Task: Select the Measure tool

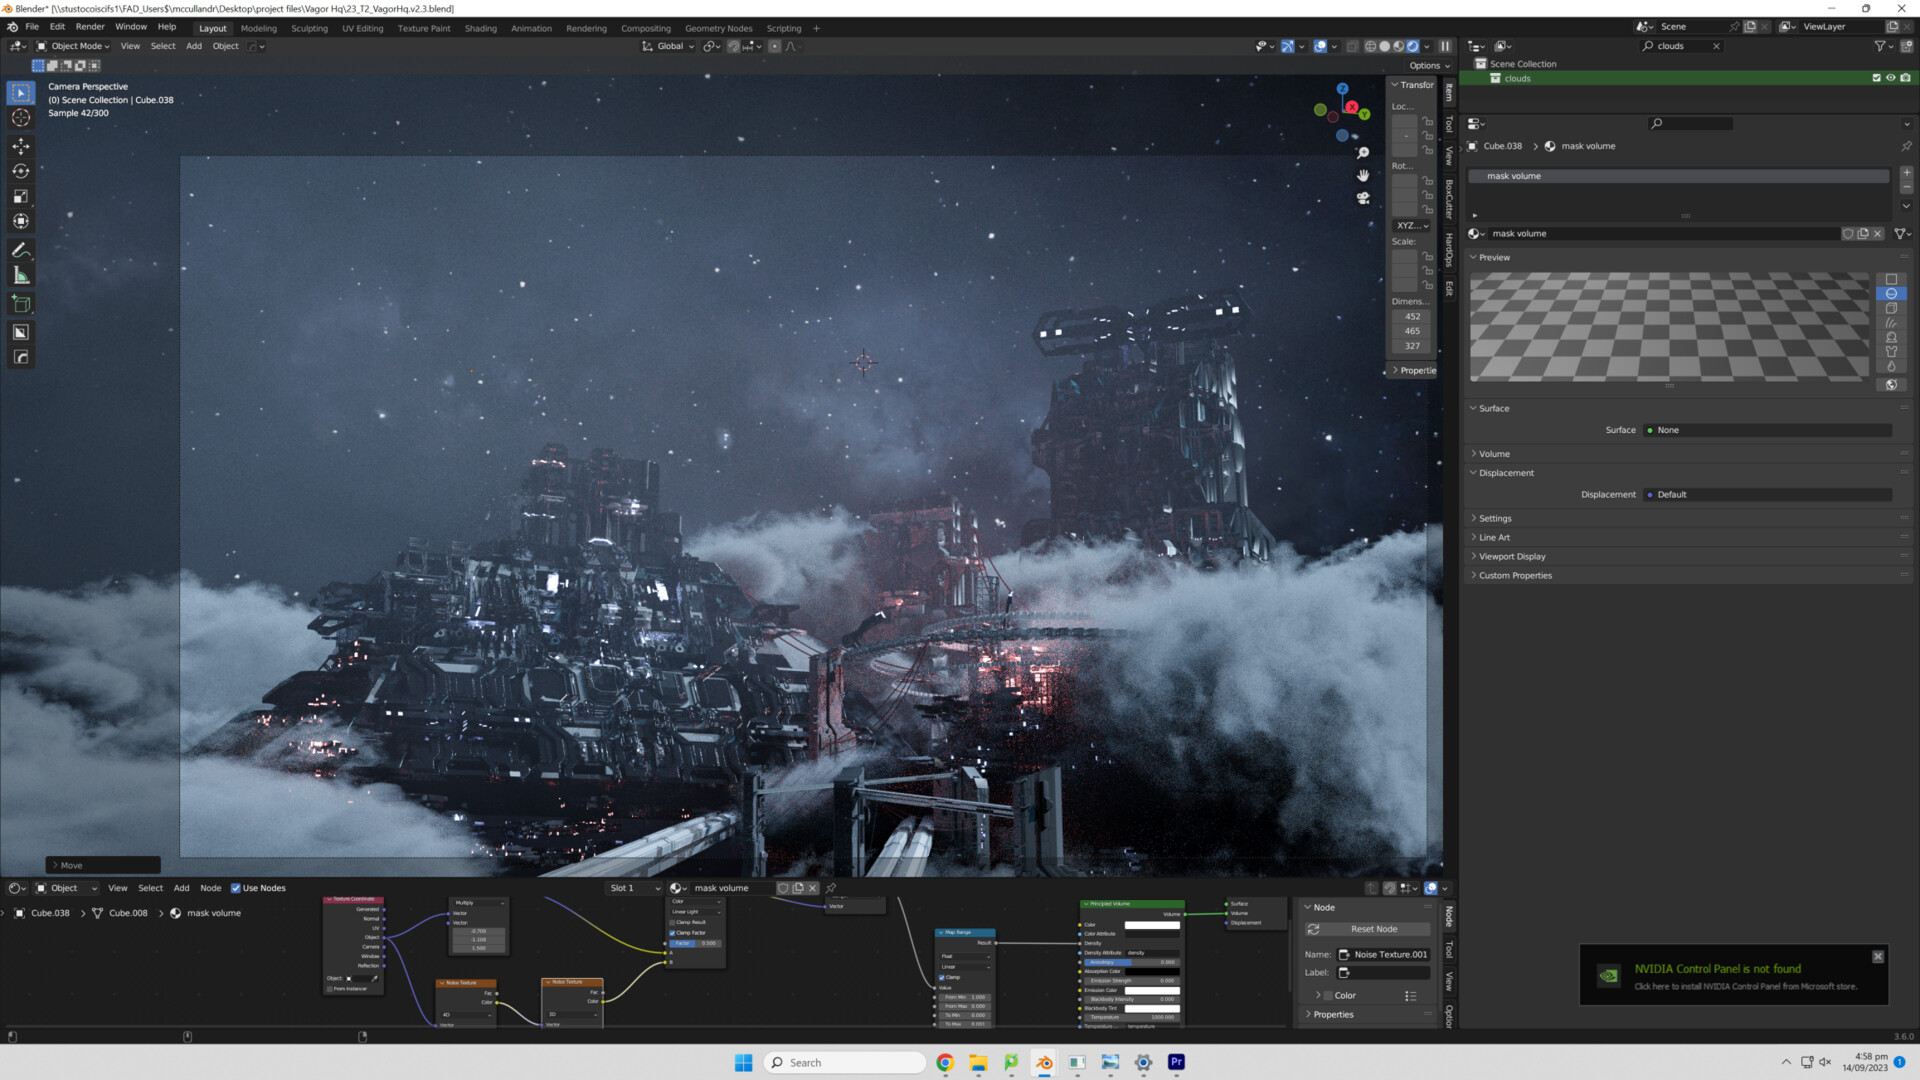Action: pyautogui.click(x=20, y=276)
